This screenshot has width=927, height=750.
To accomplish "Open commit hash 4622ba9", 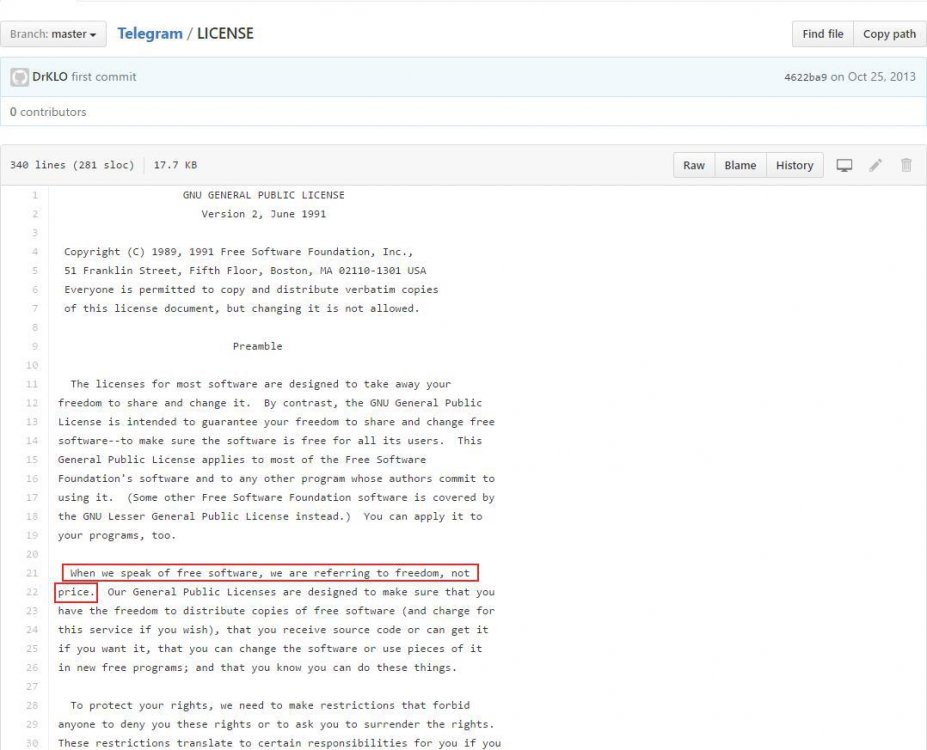I will click(805, 78).
